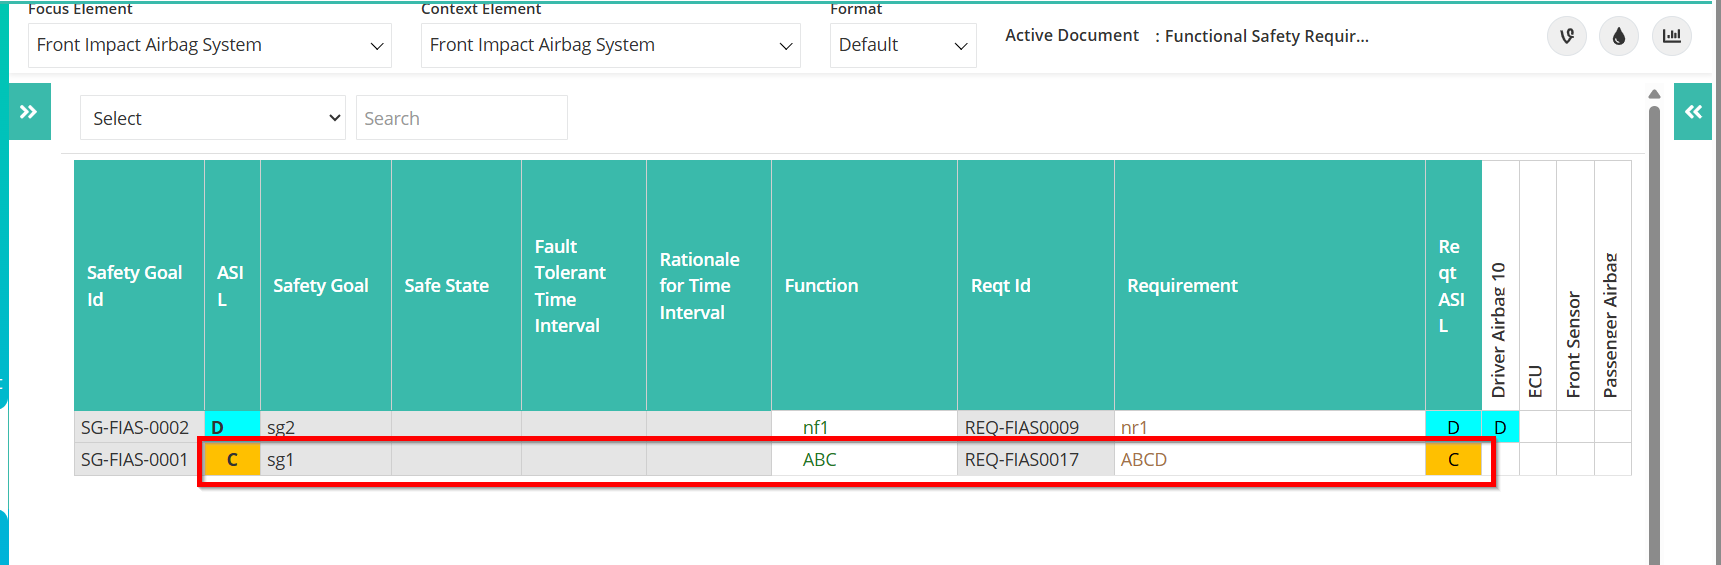Click into the Search field

click(462, 118)
